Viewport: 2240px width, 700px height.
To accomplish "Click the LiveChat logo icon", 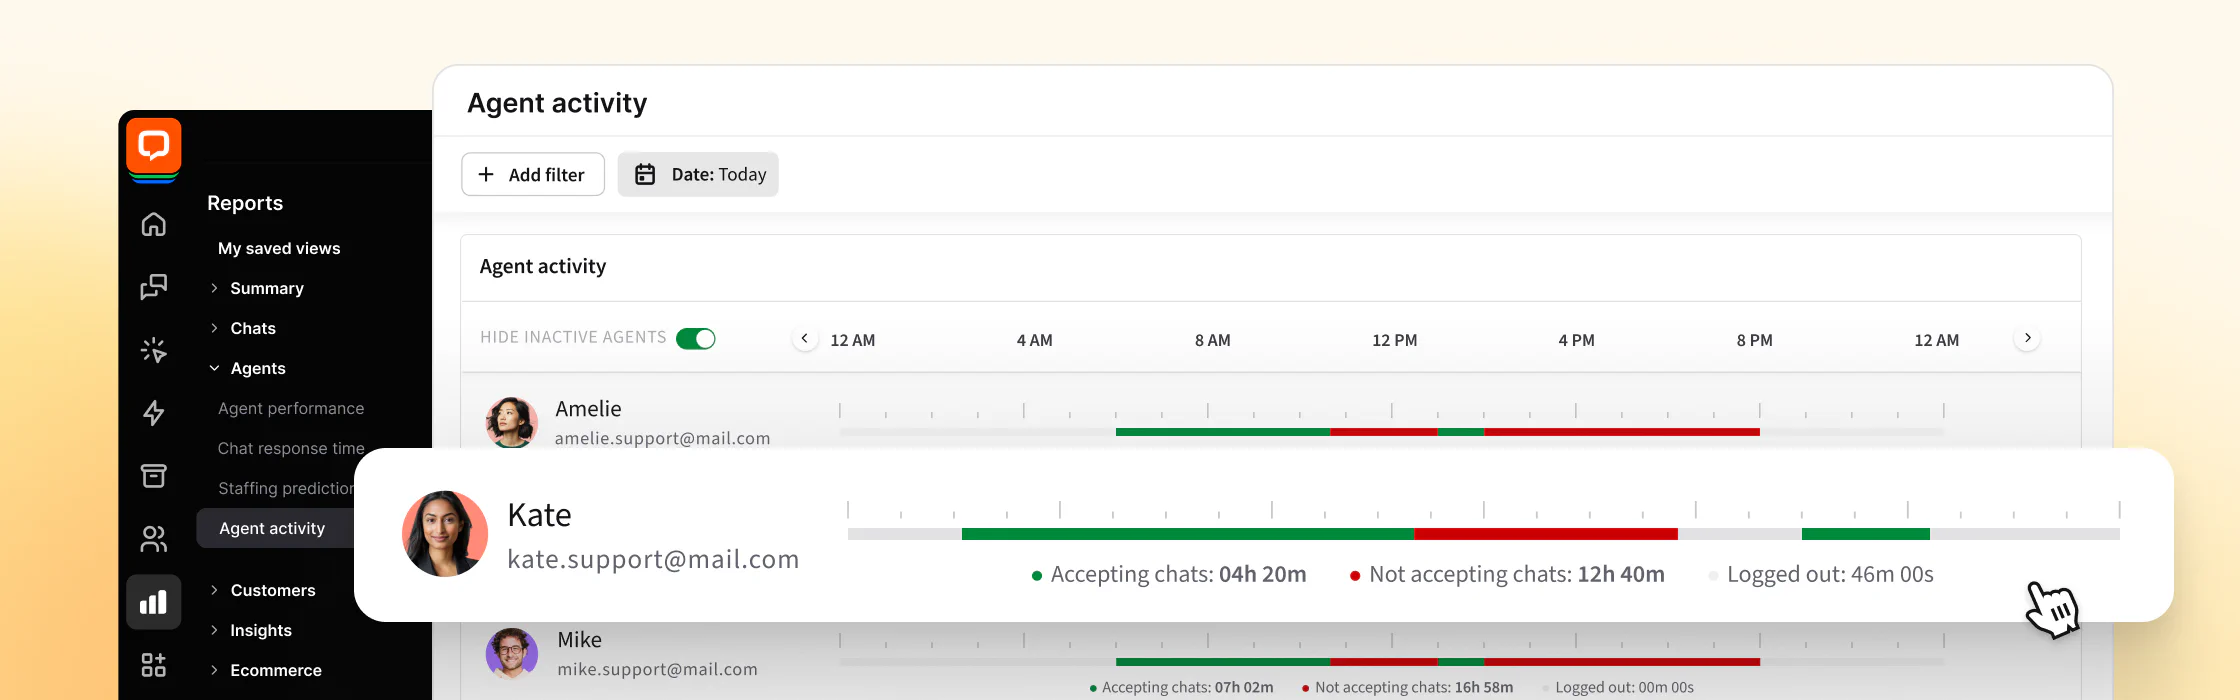I will pyautogui.click(x=154, y=146).
